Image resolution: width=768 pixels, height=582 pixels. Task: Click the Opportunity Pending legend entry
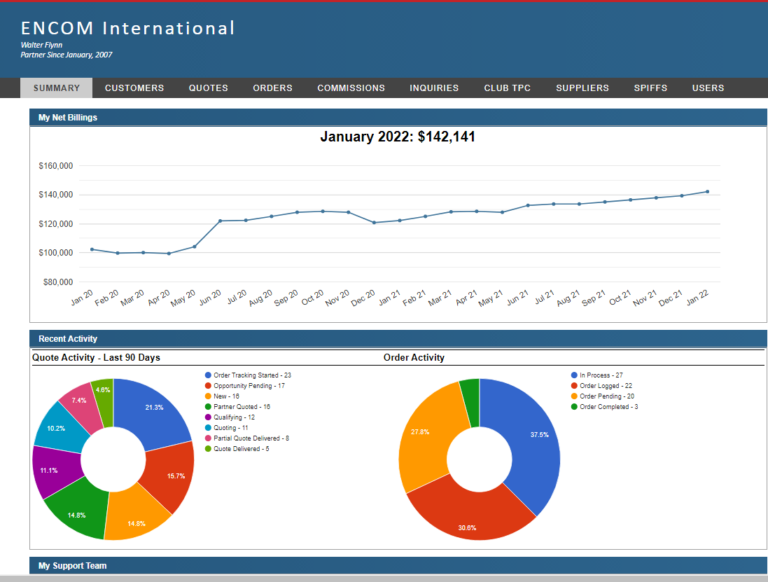(x=245, y=386)
